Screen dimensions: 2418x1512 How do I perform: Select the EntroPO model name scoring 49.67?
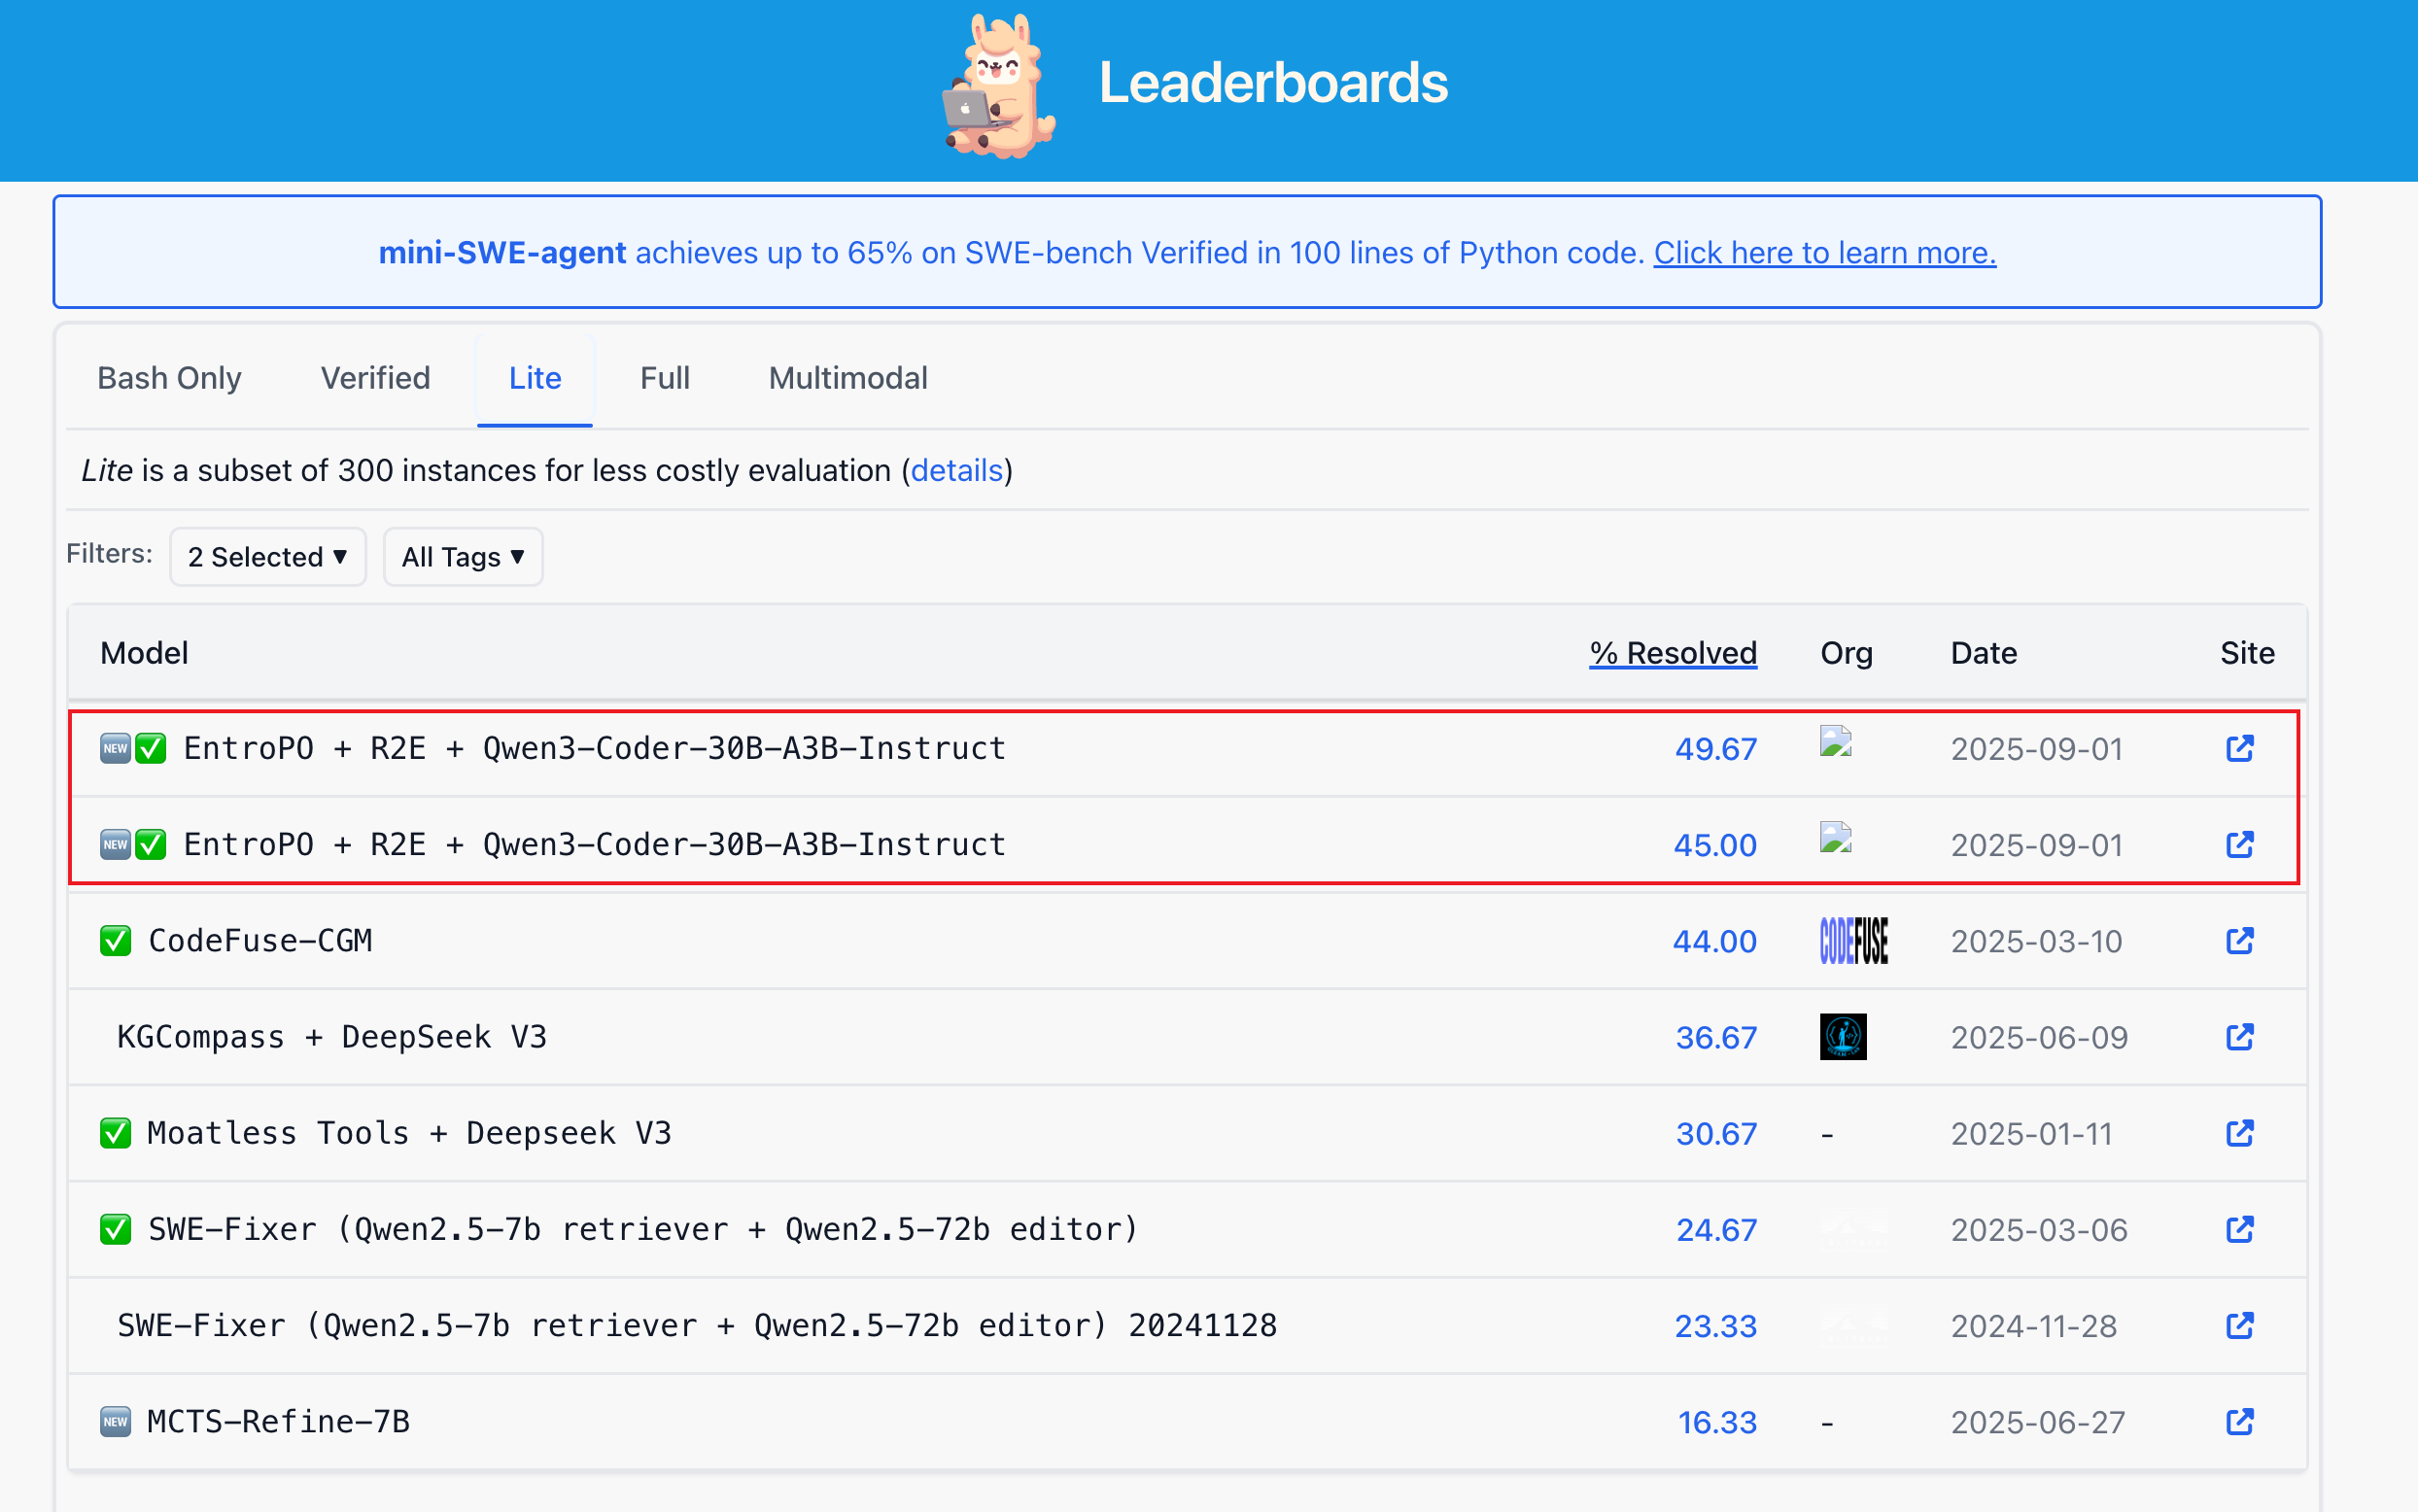coord(595,748)
